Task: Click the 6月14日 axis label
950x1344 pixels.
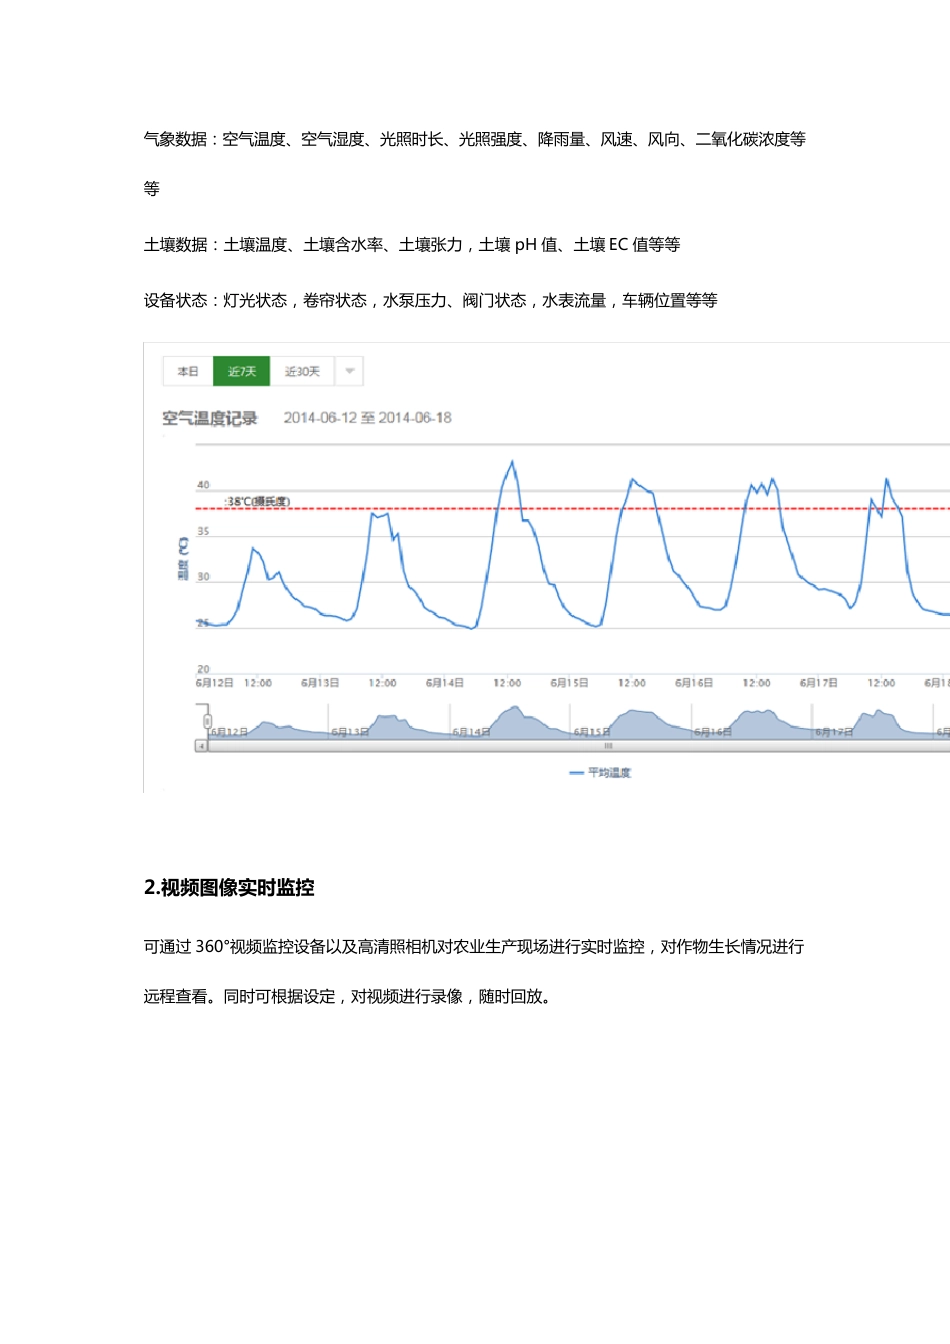Action: pyautogui.click(x=445, y=683)
